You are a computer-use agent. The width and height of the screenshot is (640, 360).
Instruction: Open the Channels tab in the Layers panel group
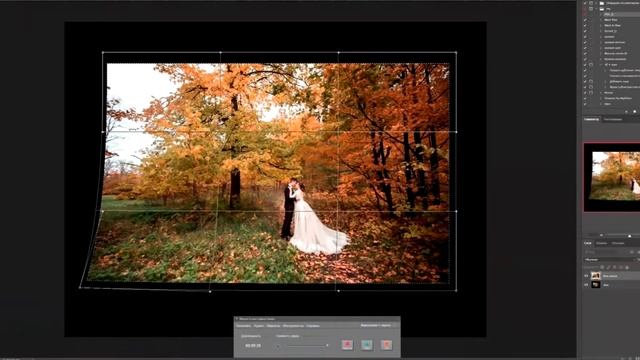click(x=602, y=243)
